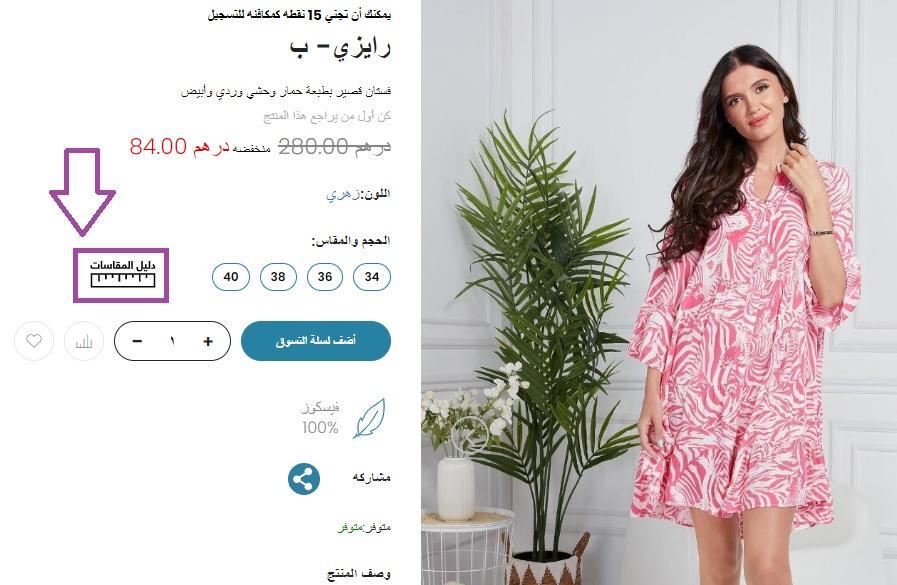Open the وصف المنتج section

[x=359, y=574]
